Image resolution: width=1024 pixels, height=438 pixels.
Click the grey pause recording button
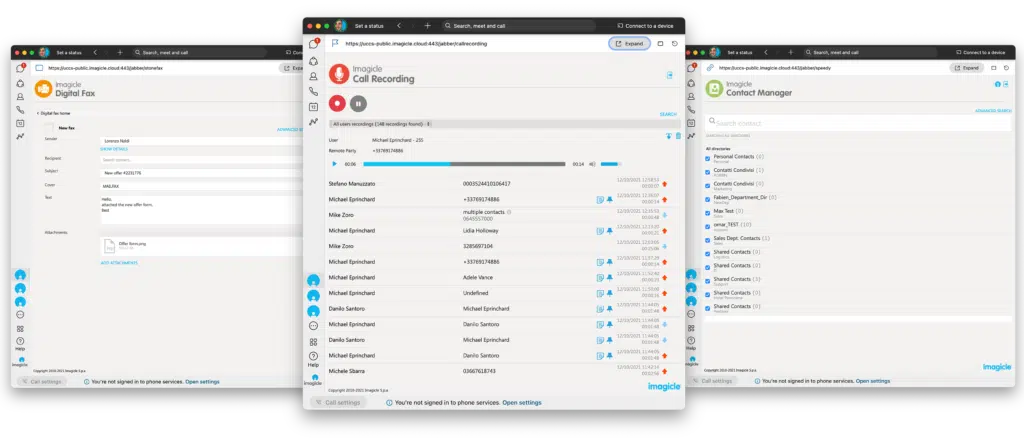[359, 102]
